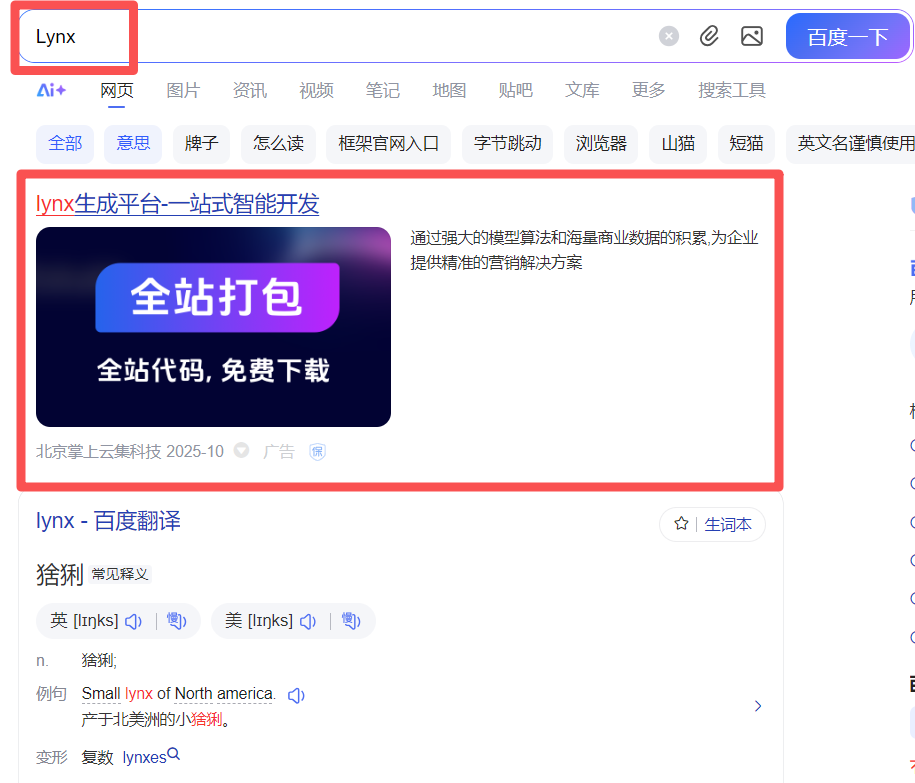Upload a file via the paperclip icon

pyautogui.click(x=710, y=35)
